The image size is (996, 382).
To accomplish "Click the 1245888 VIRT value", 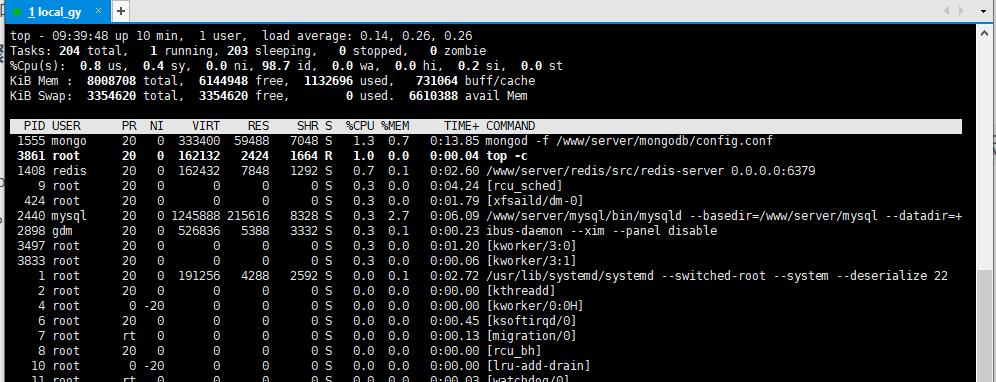I will pyautogui.click(x=196, y=216).
